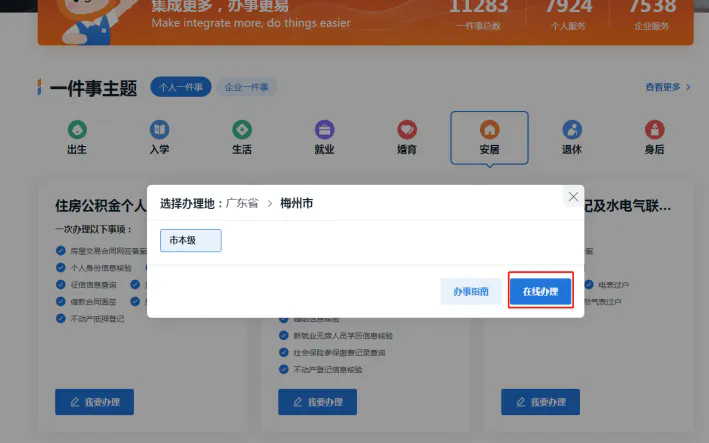Click 我要办理 on the 水电气联 card
Viewport: 709px width, 443px height.
pos(540,402)
